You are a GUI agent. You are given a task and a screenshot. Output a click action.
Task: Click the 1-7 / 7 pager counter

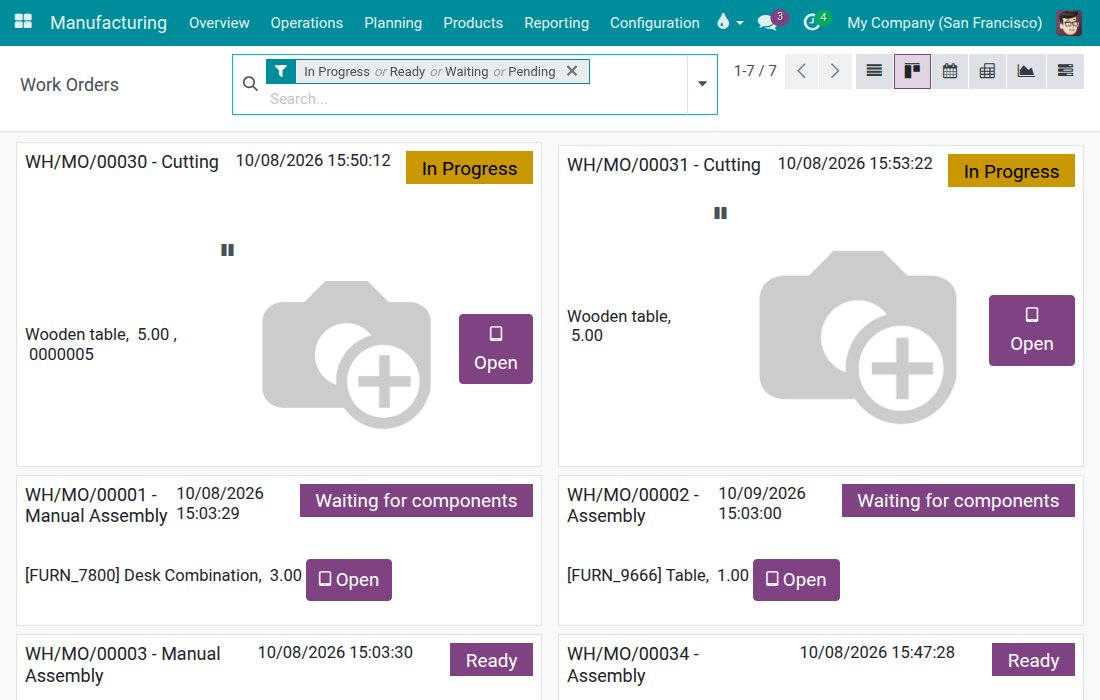pyautogui.click(x=755, y=71)
